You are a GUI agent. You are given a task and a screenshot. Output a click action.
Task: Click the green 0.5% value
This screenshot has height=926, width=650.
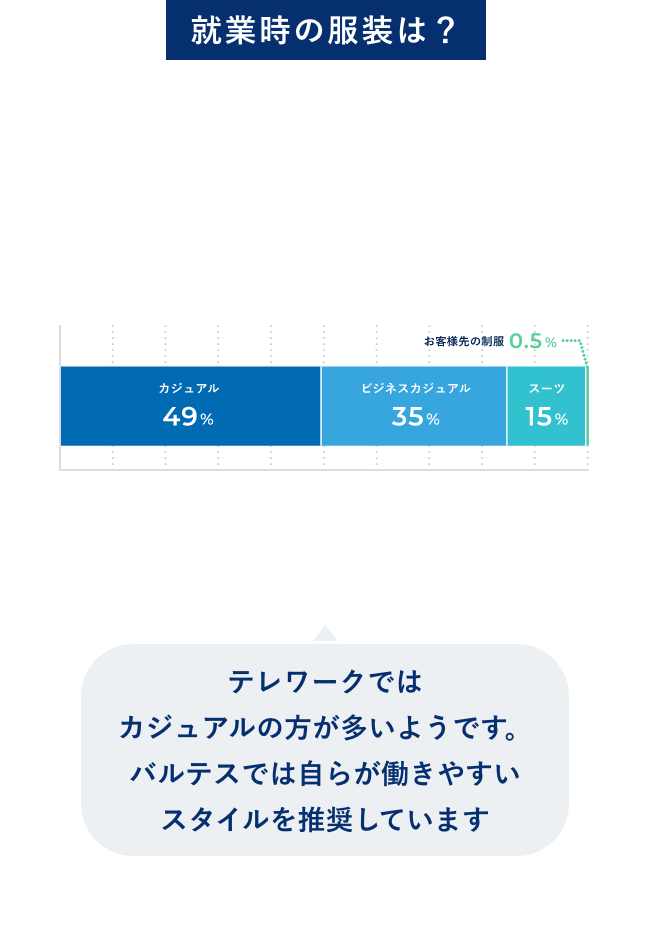pos(532,341)
